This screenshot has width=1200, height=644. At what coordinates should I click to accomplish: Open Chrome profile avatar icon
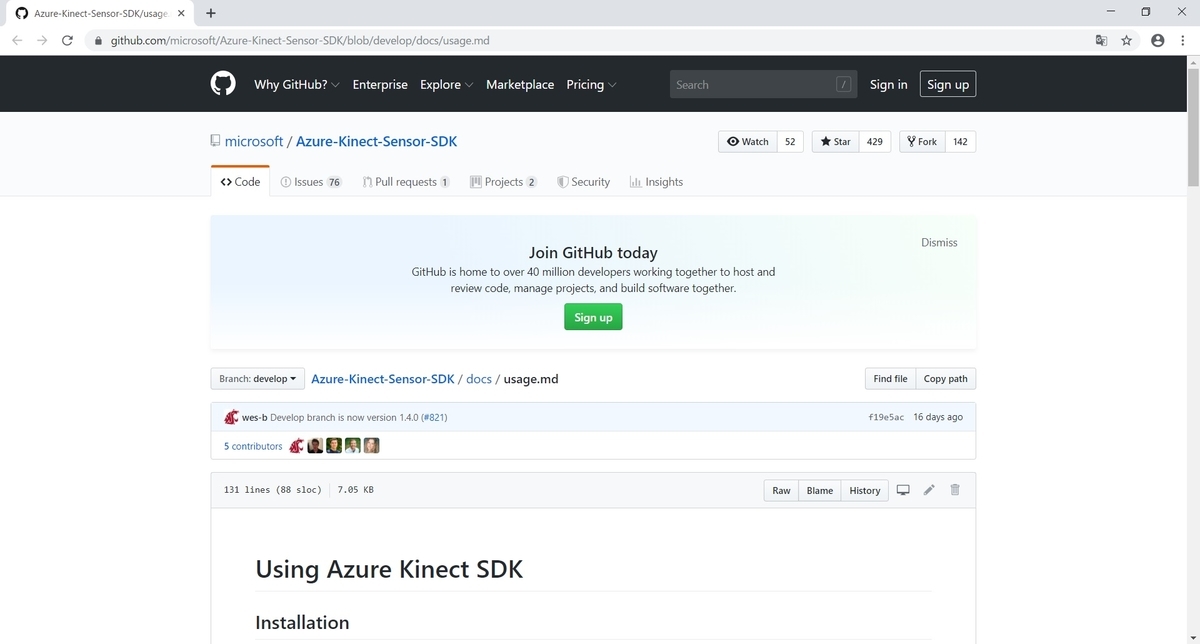coord(1157,41)
